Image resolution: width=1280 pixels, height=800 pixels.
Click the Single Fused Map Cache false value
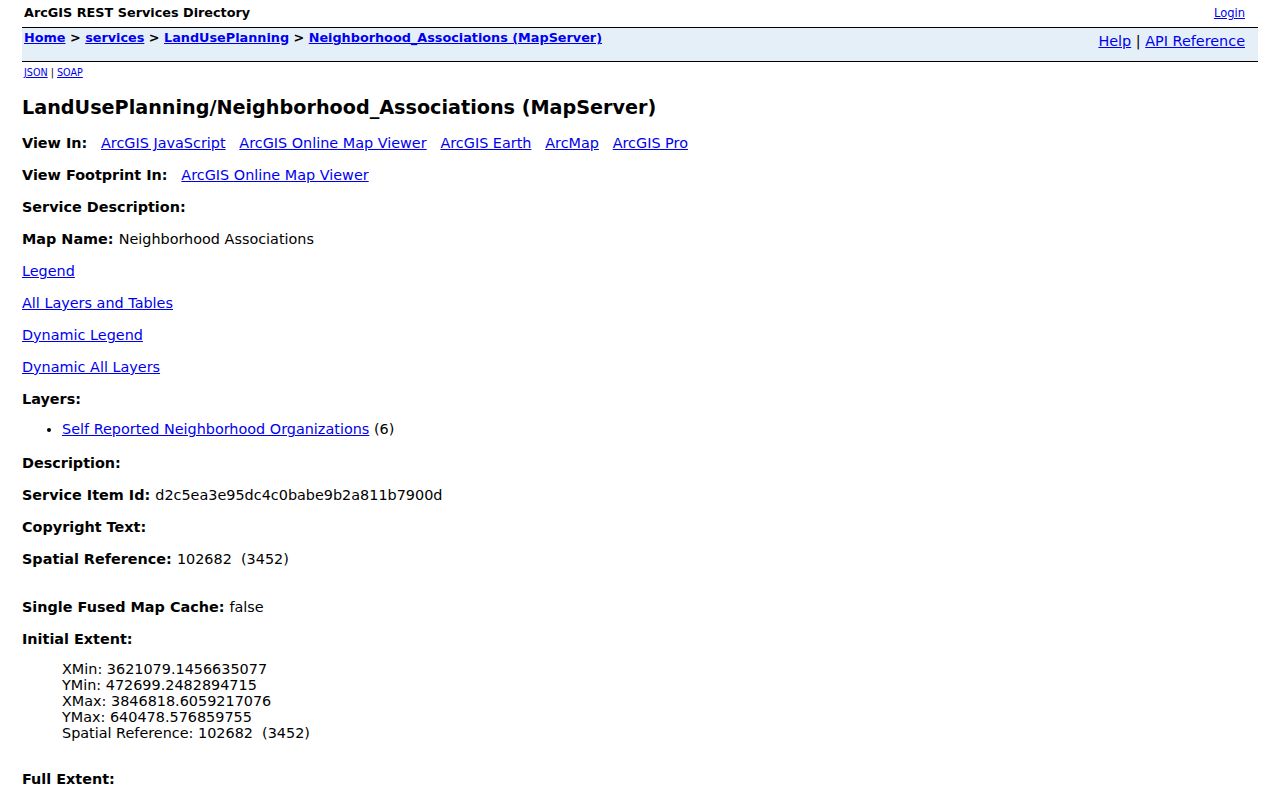click(x=246, y=607)
